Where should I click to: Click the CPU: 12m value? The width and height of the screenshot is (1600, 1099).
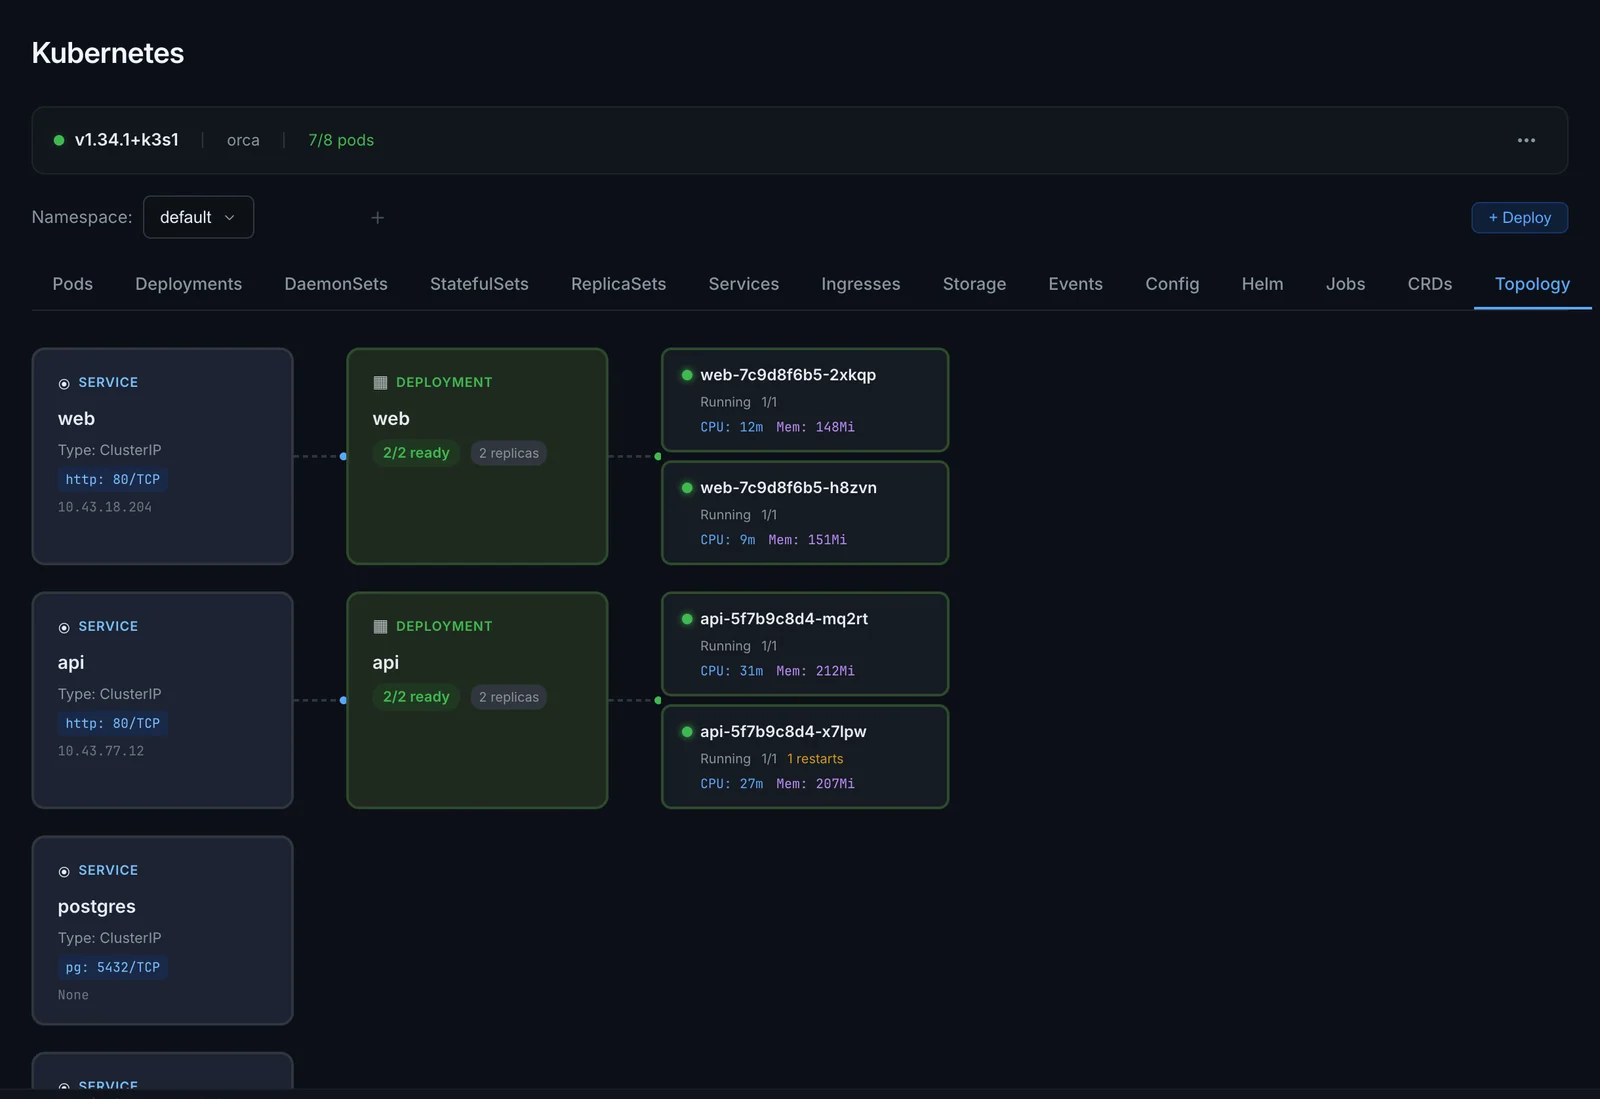[732, 427]
